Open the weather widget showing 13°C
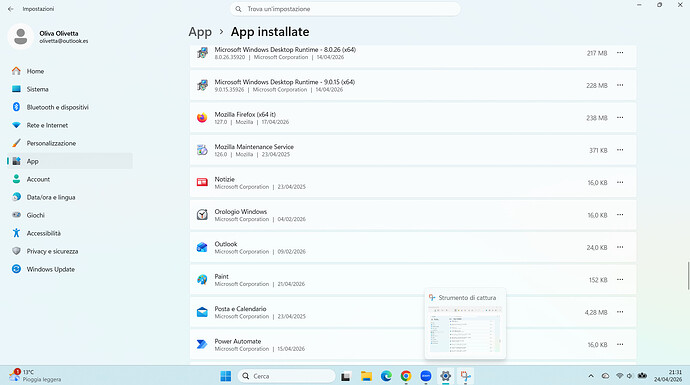 tap(35, 375)
